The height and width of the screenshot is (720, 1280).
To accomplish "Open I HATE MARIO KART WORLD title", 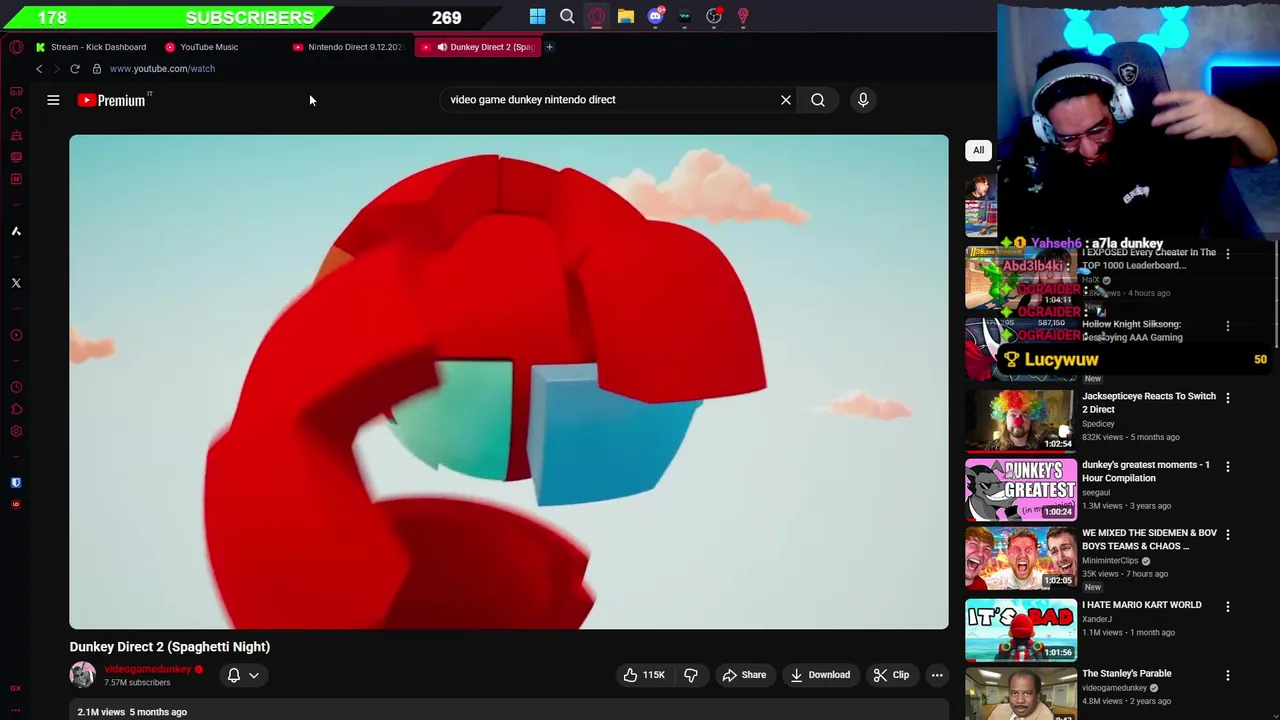I will 1142,605.
